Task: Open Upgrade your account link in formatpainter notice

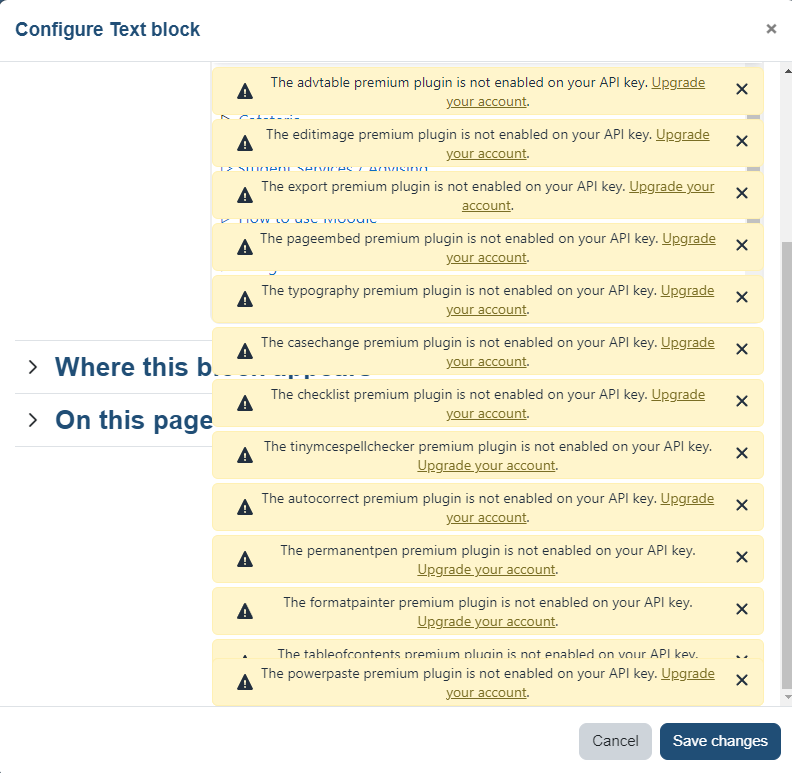Action: click(x=486, y=621)
